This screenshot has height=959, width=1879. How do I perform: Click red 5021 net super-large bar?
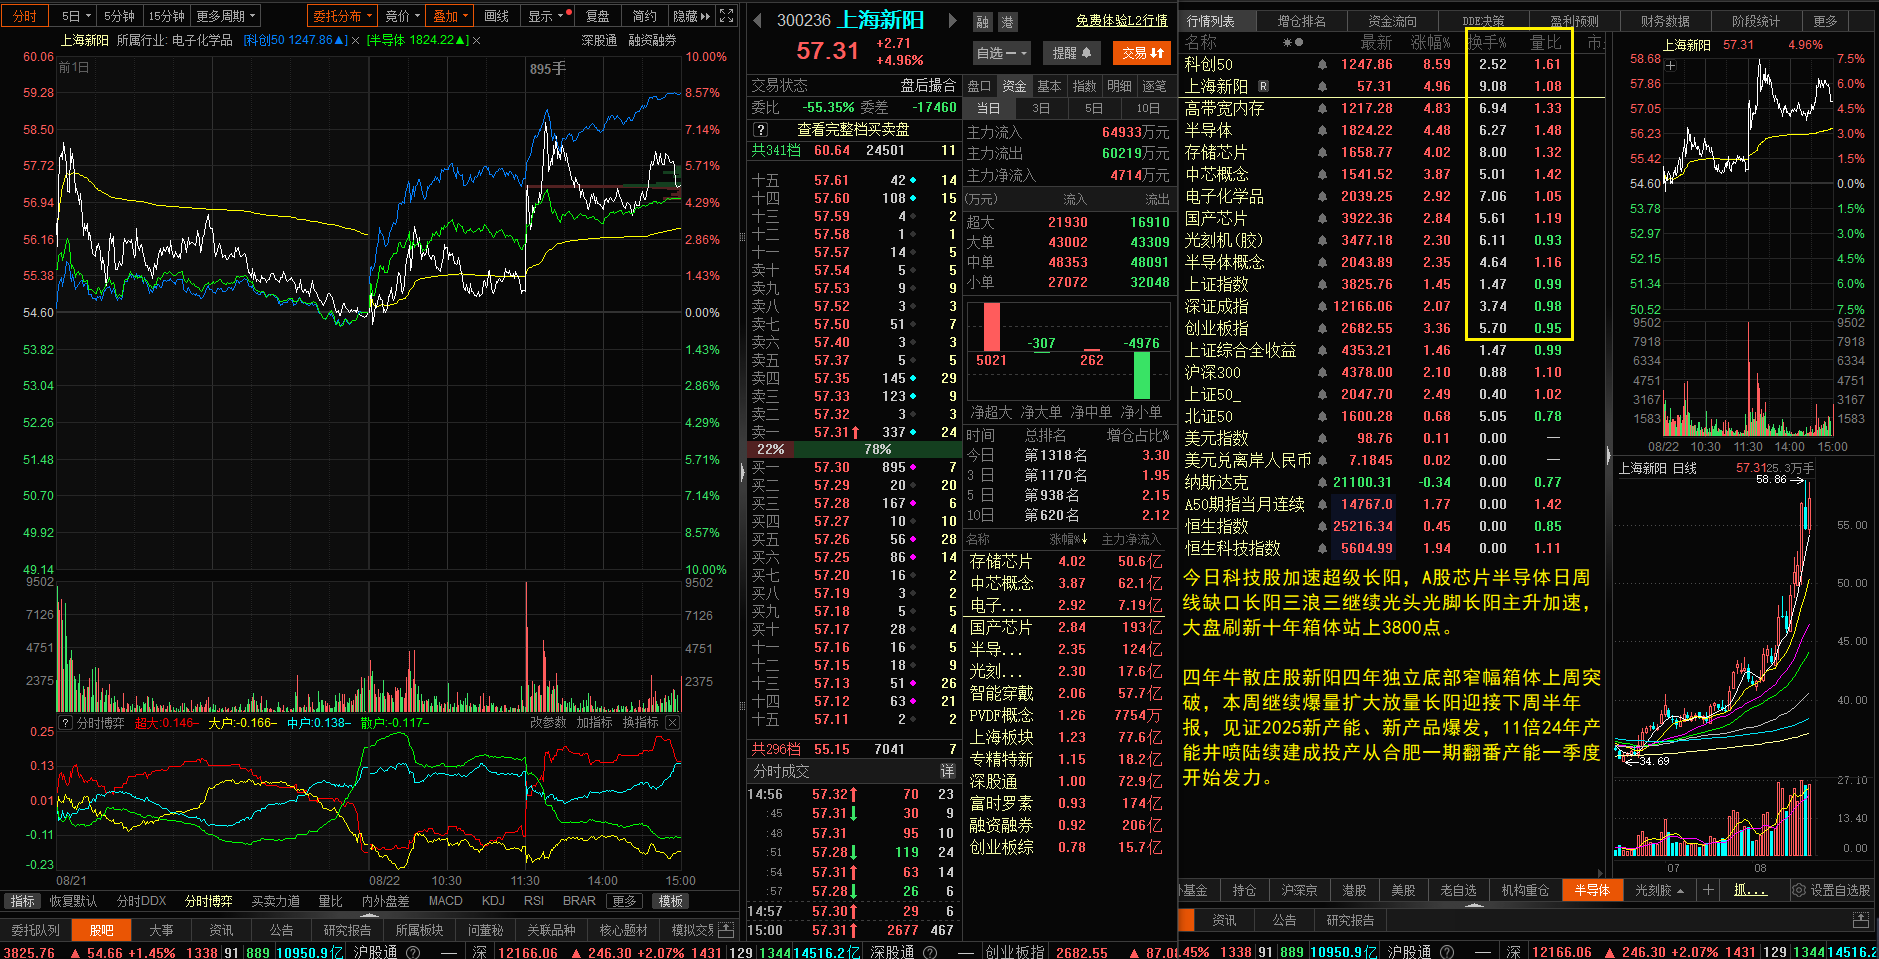coord(991,328)
